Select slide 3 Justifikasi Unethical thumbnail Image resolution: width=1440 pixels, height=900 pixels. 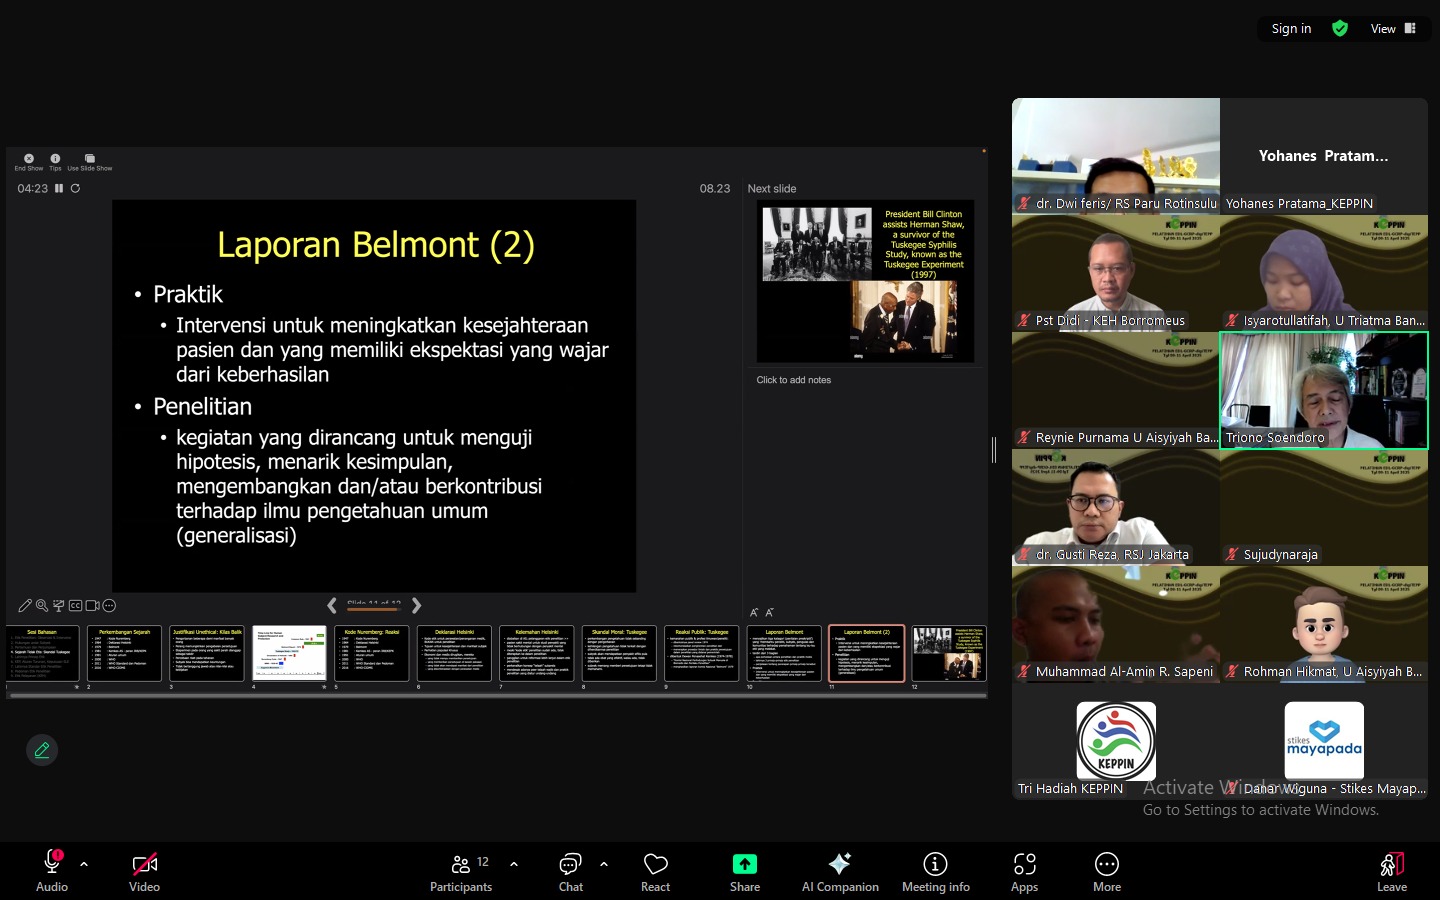[x=207, y=654]
